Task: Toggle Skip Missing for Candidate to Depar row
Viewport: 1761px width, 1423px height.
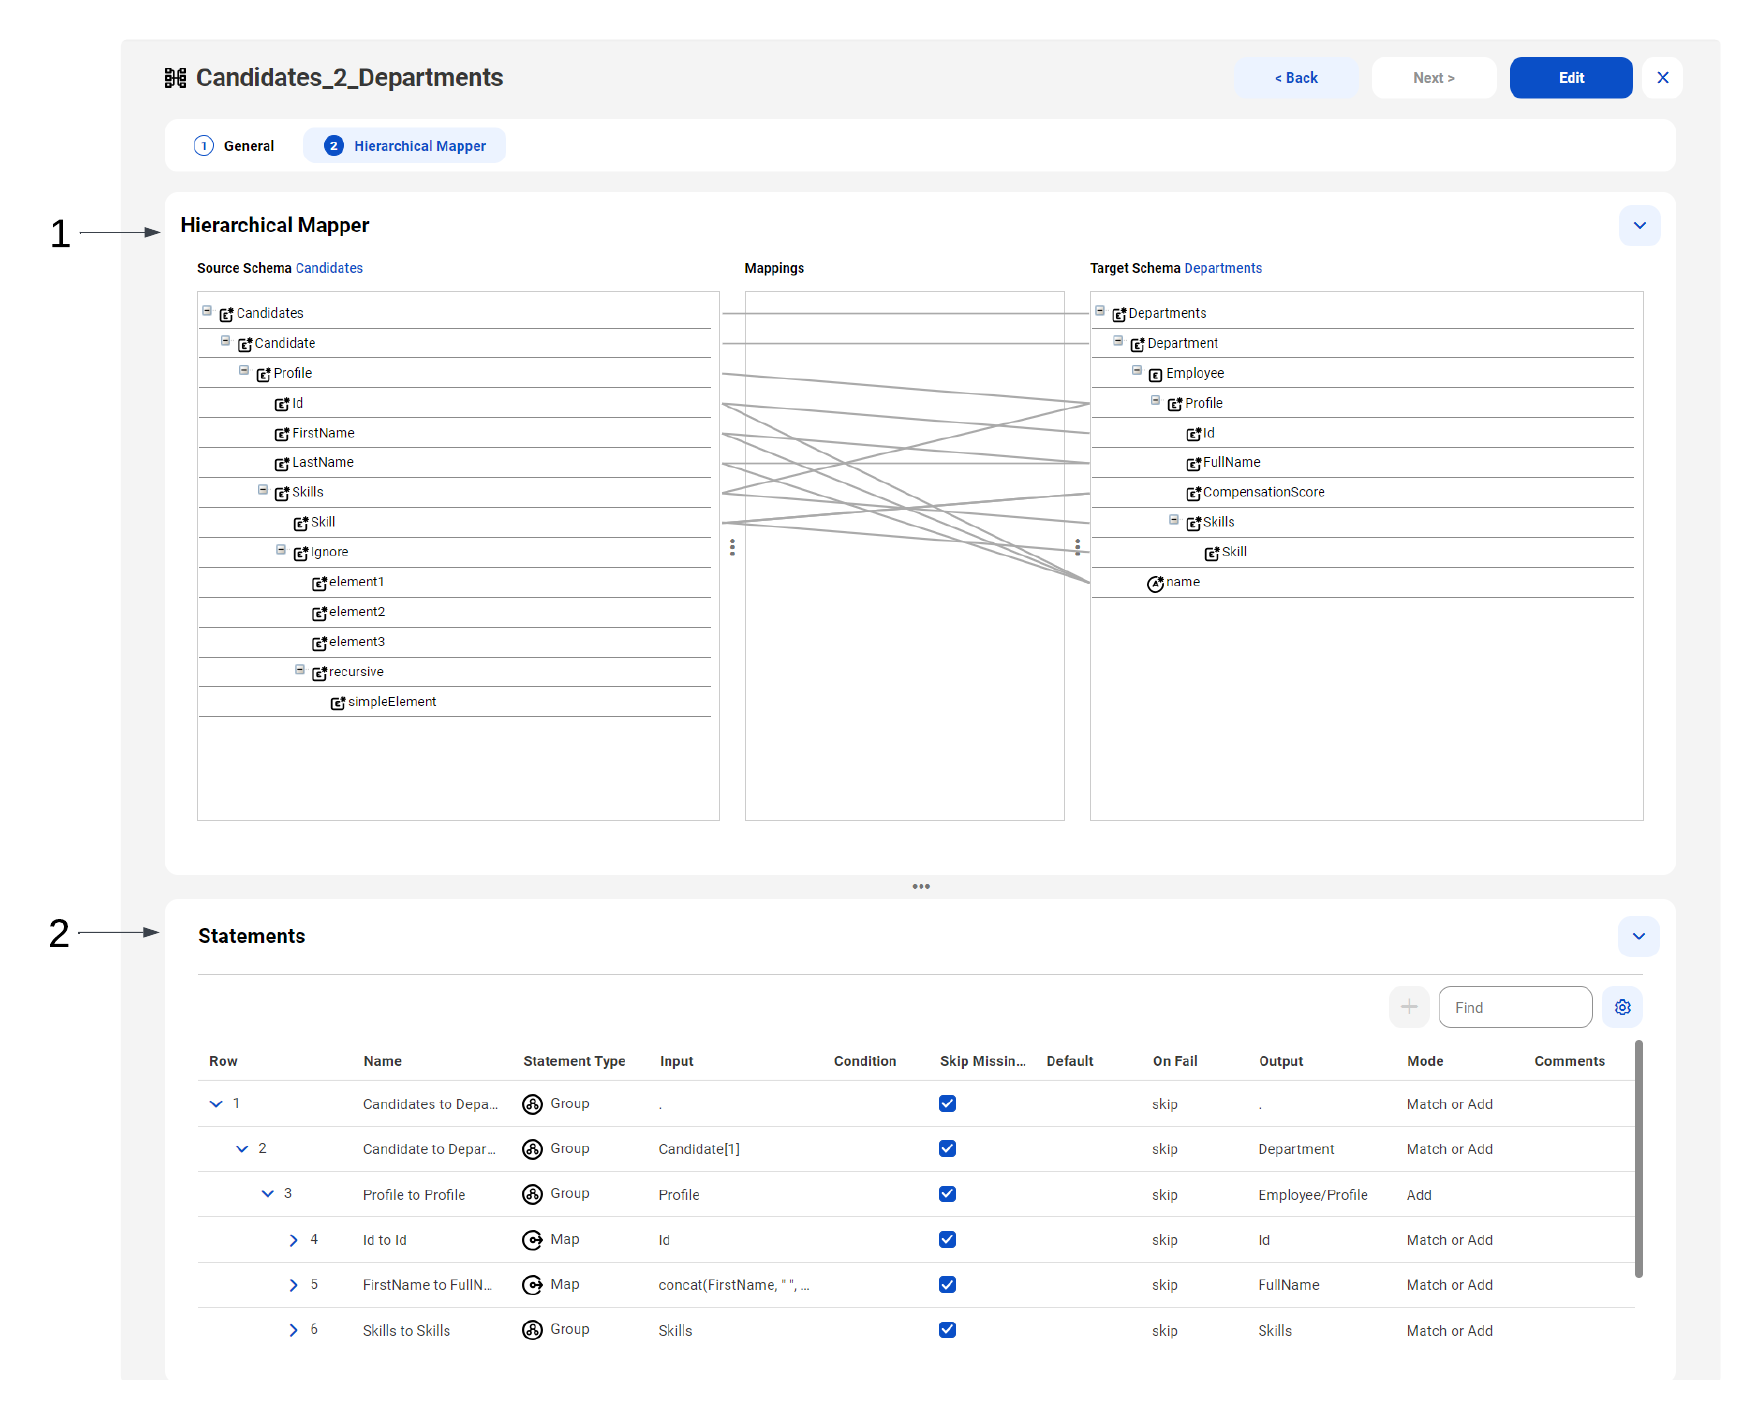Action: click(947, 1149)
